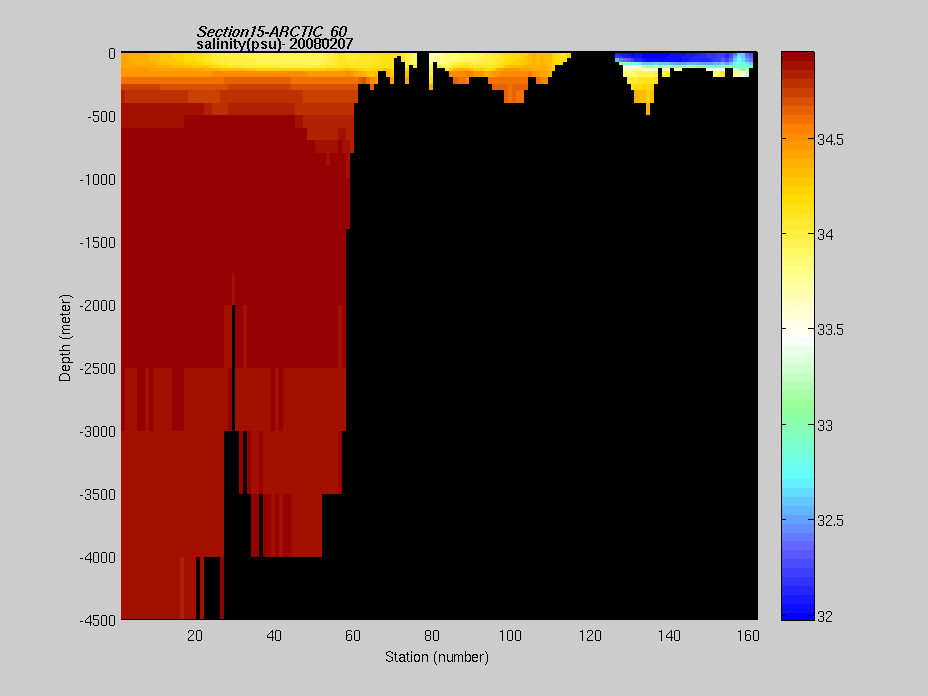928x696 pixels.
Task: Click the colorbar label '33'
Action: [x=825, y=426]
